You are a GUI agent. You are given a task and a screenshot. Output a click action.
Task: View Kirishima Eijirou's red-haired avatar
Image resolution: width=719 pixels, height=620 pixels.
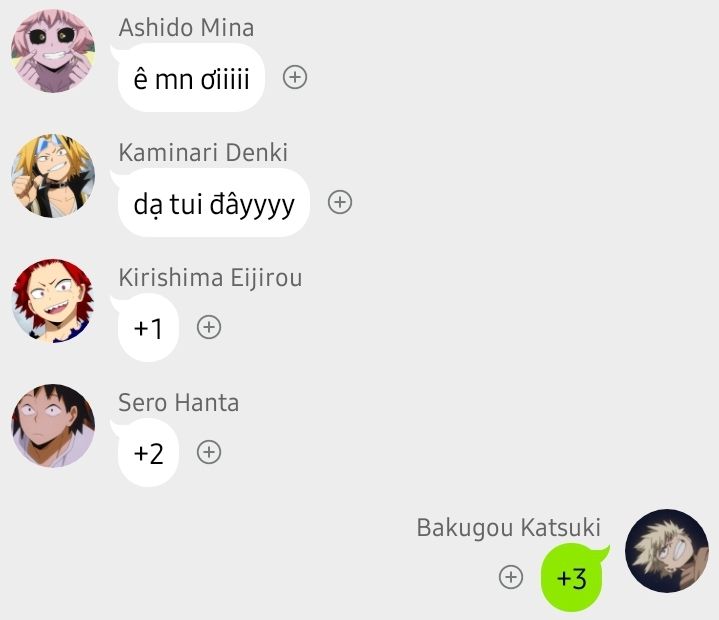(x=53, y=301)
